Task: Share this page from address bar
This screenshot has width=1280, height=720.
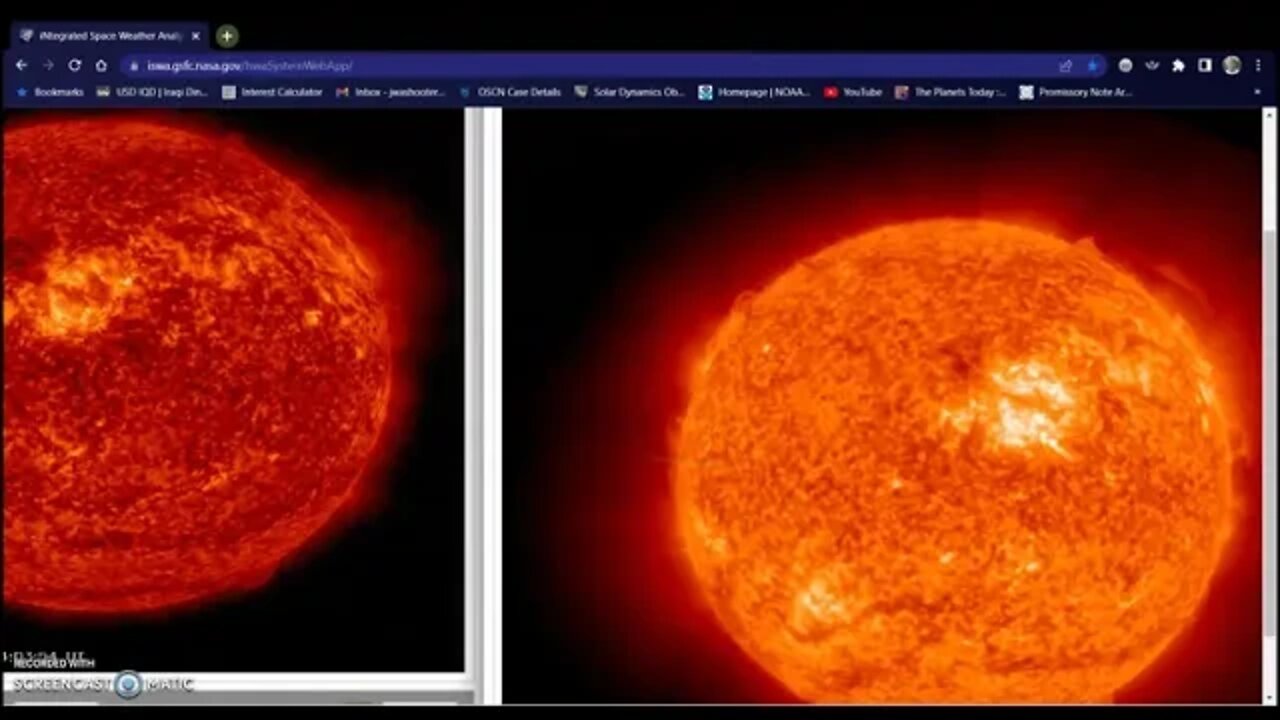Action: coord(1066,66)
